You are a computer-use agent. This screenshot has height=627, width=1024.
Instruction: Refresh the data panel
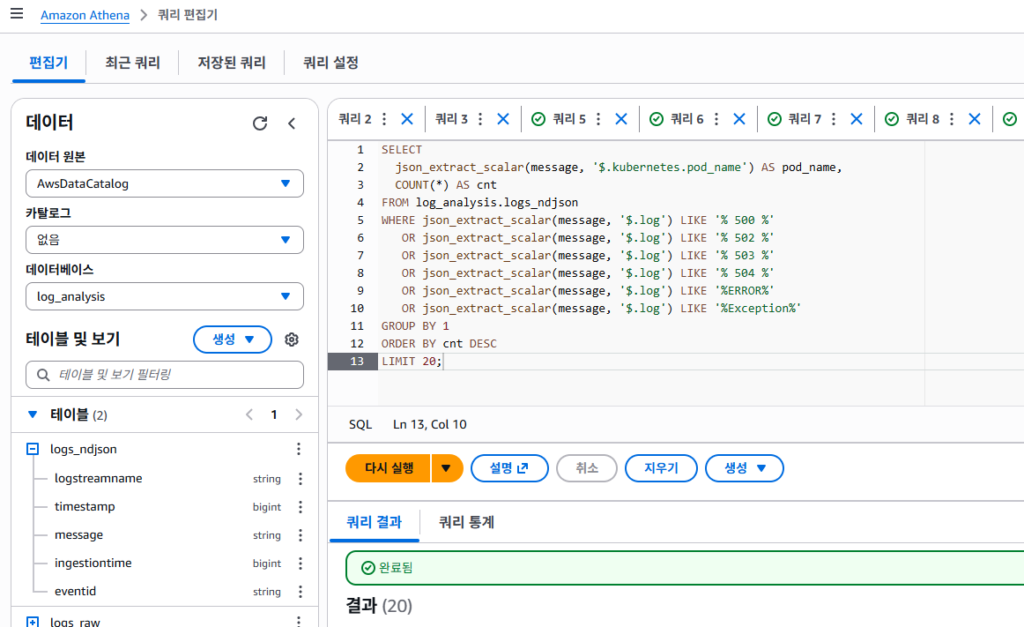coord(260,123)
